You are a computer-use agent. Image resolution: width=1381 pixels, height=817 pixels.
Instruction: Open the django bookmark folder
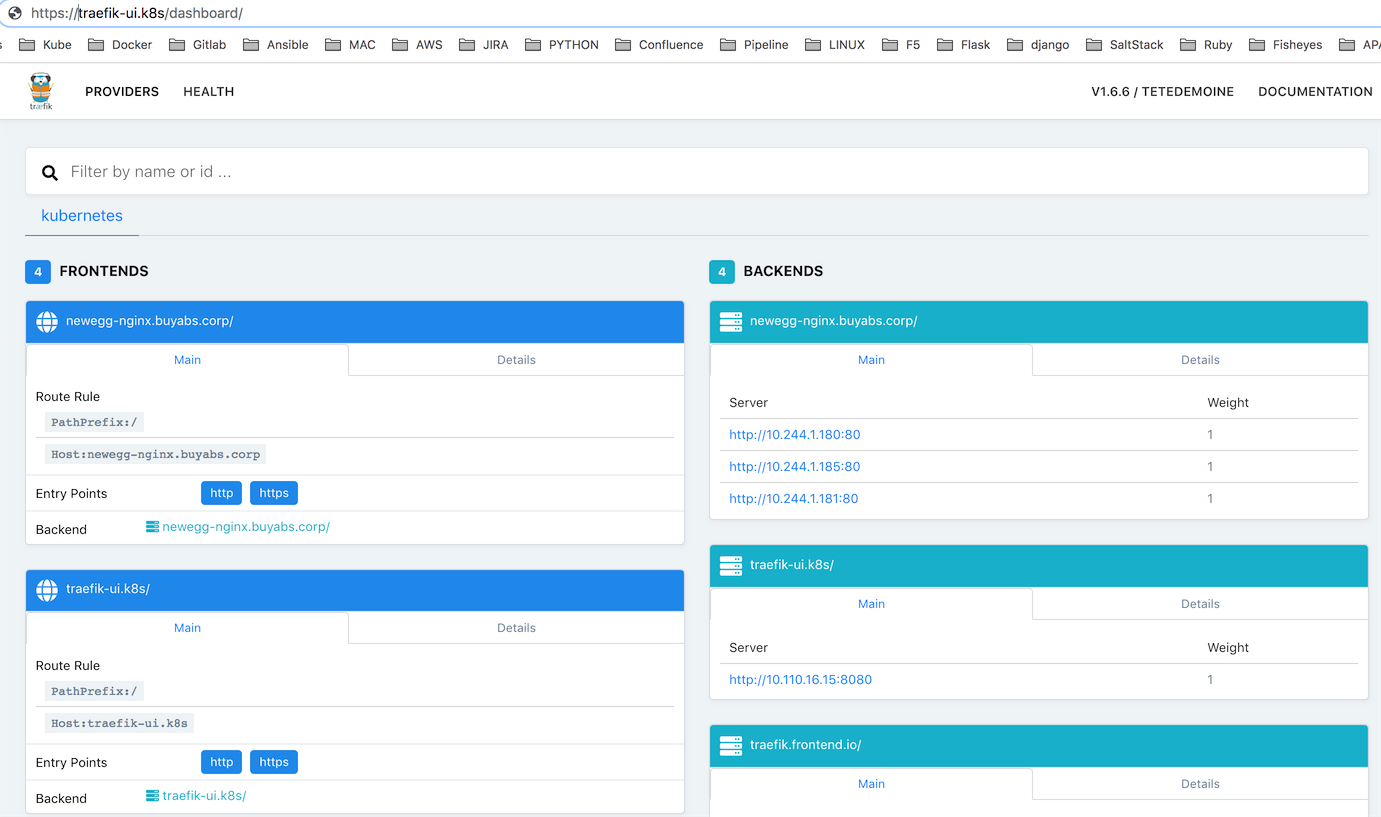[x=1038, y=45]
